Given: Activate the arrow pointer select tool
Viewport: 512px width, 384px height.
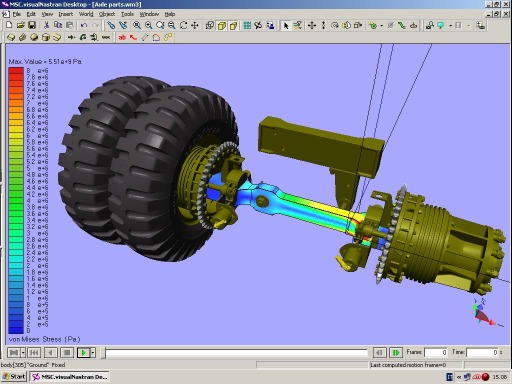Looking at the screenshot, I should point(286,25).
